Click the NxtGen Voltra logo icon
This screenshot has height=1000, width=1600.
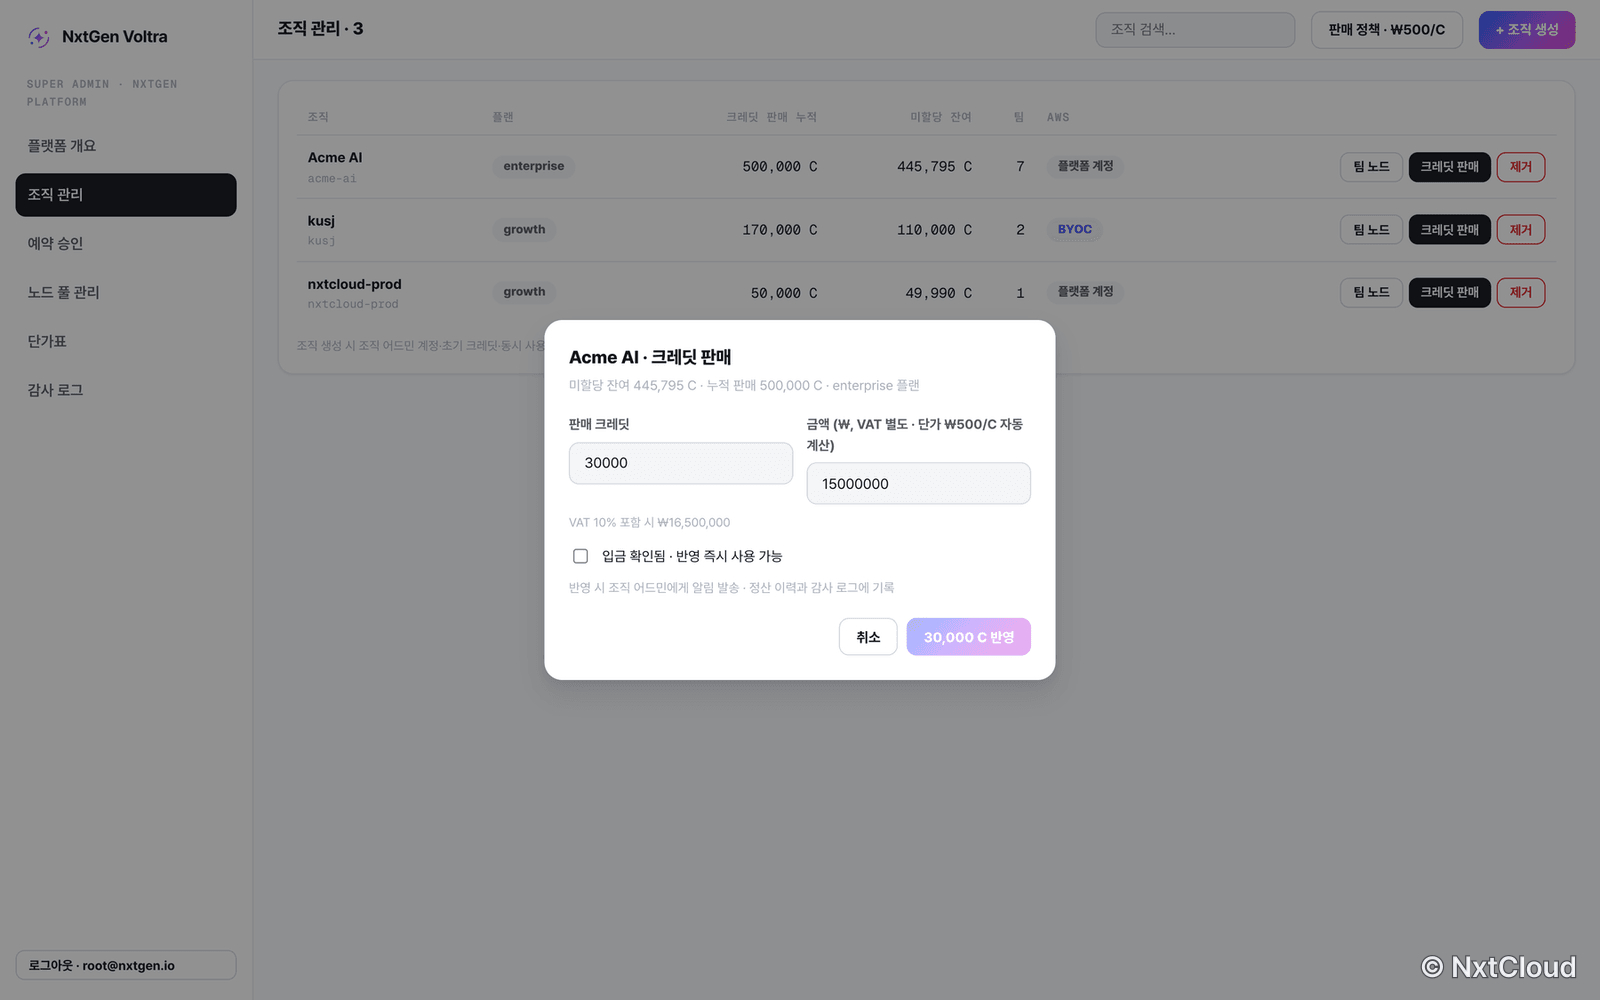pos(39,37)
